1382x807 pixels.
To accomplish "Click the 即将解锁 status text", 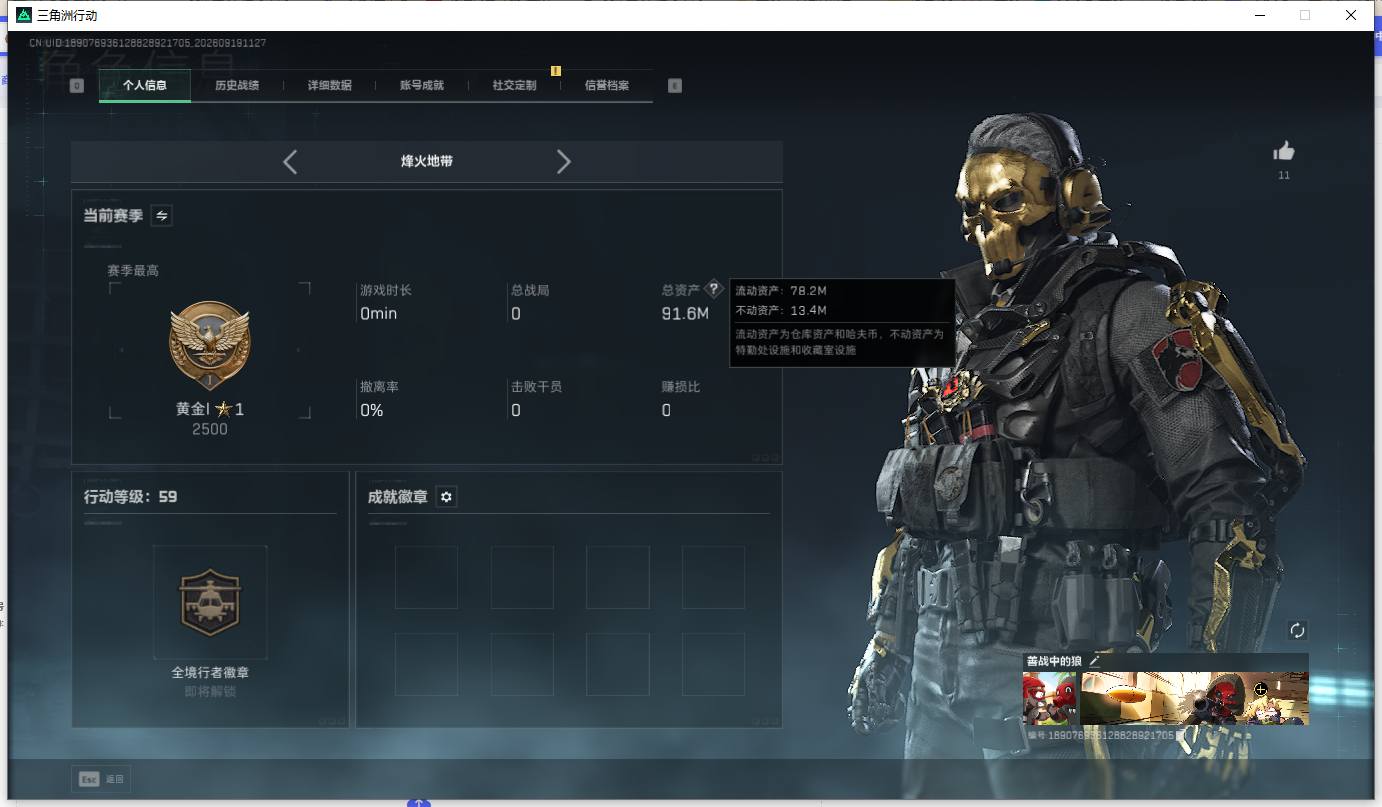I will pyautogui.click(x=210, y=691).
